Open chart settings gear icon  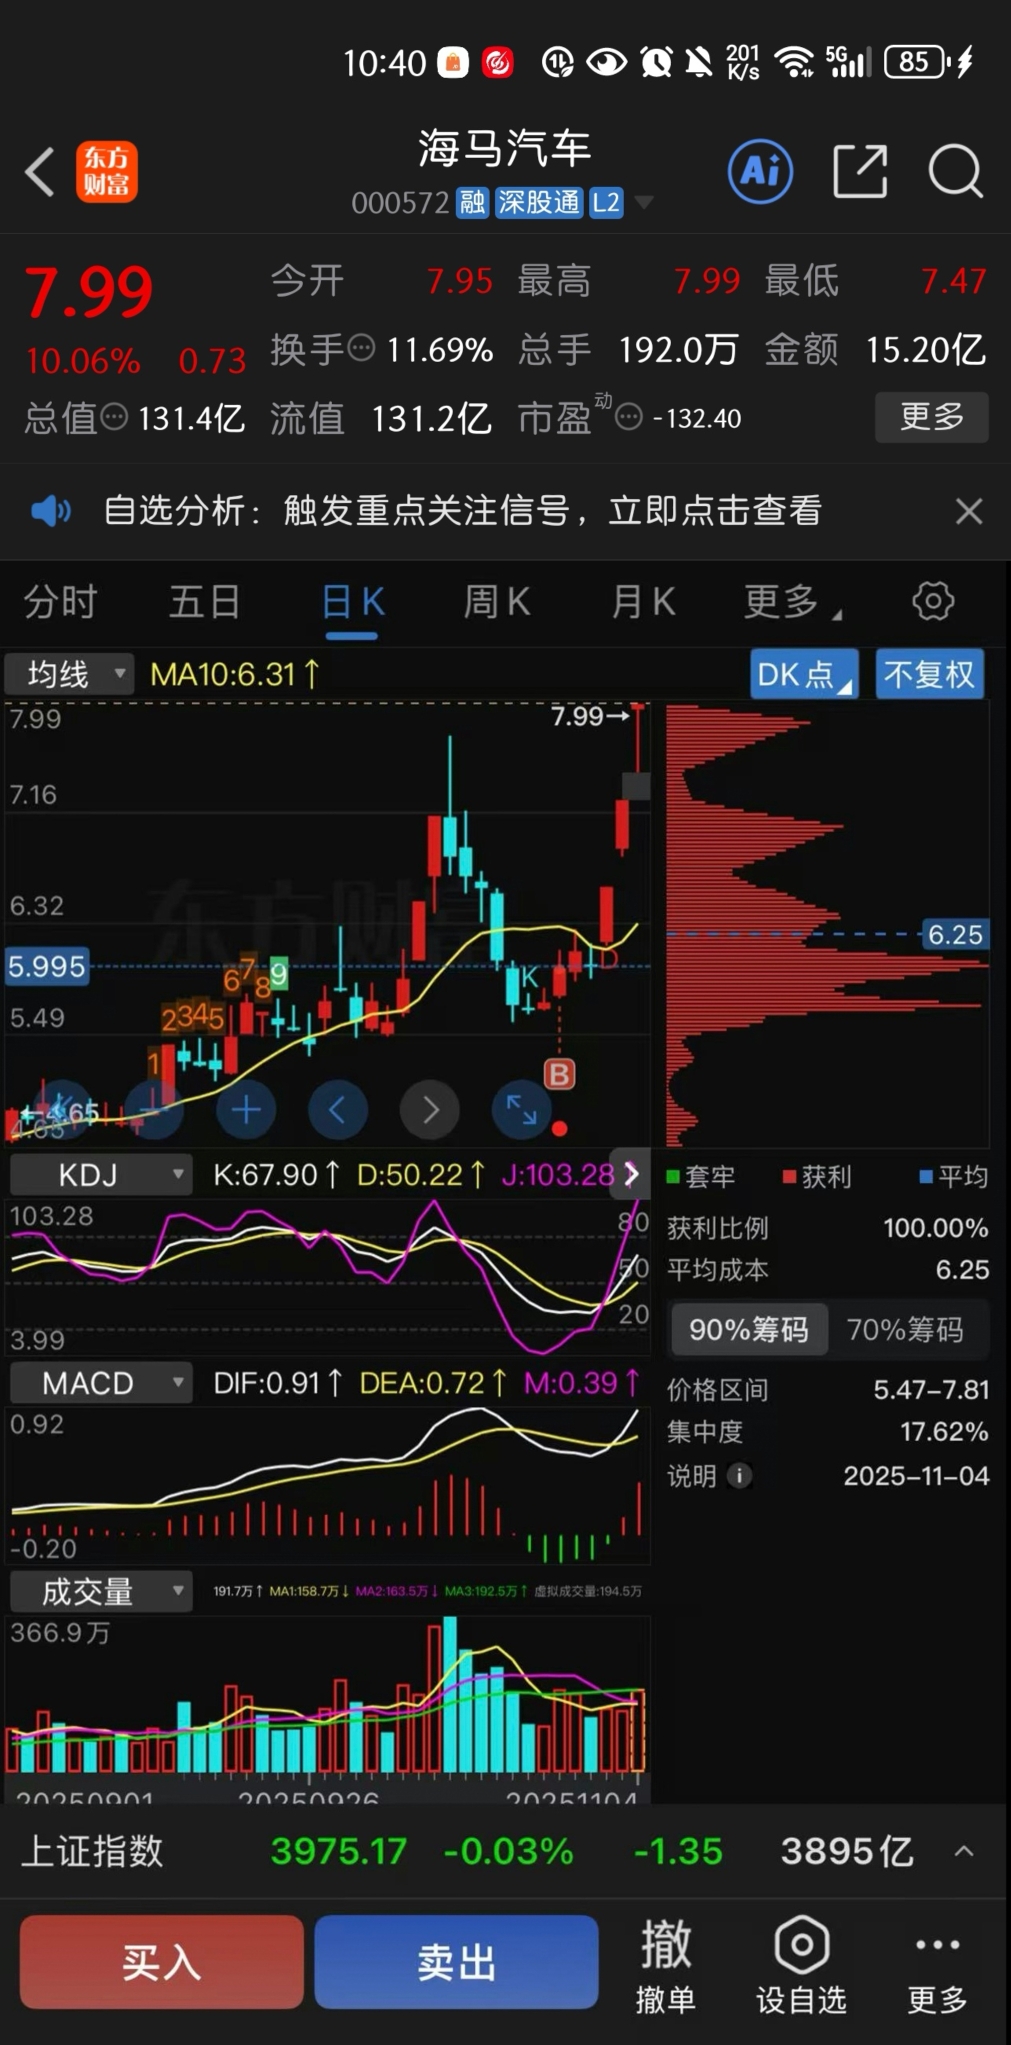pos(933,602)
